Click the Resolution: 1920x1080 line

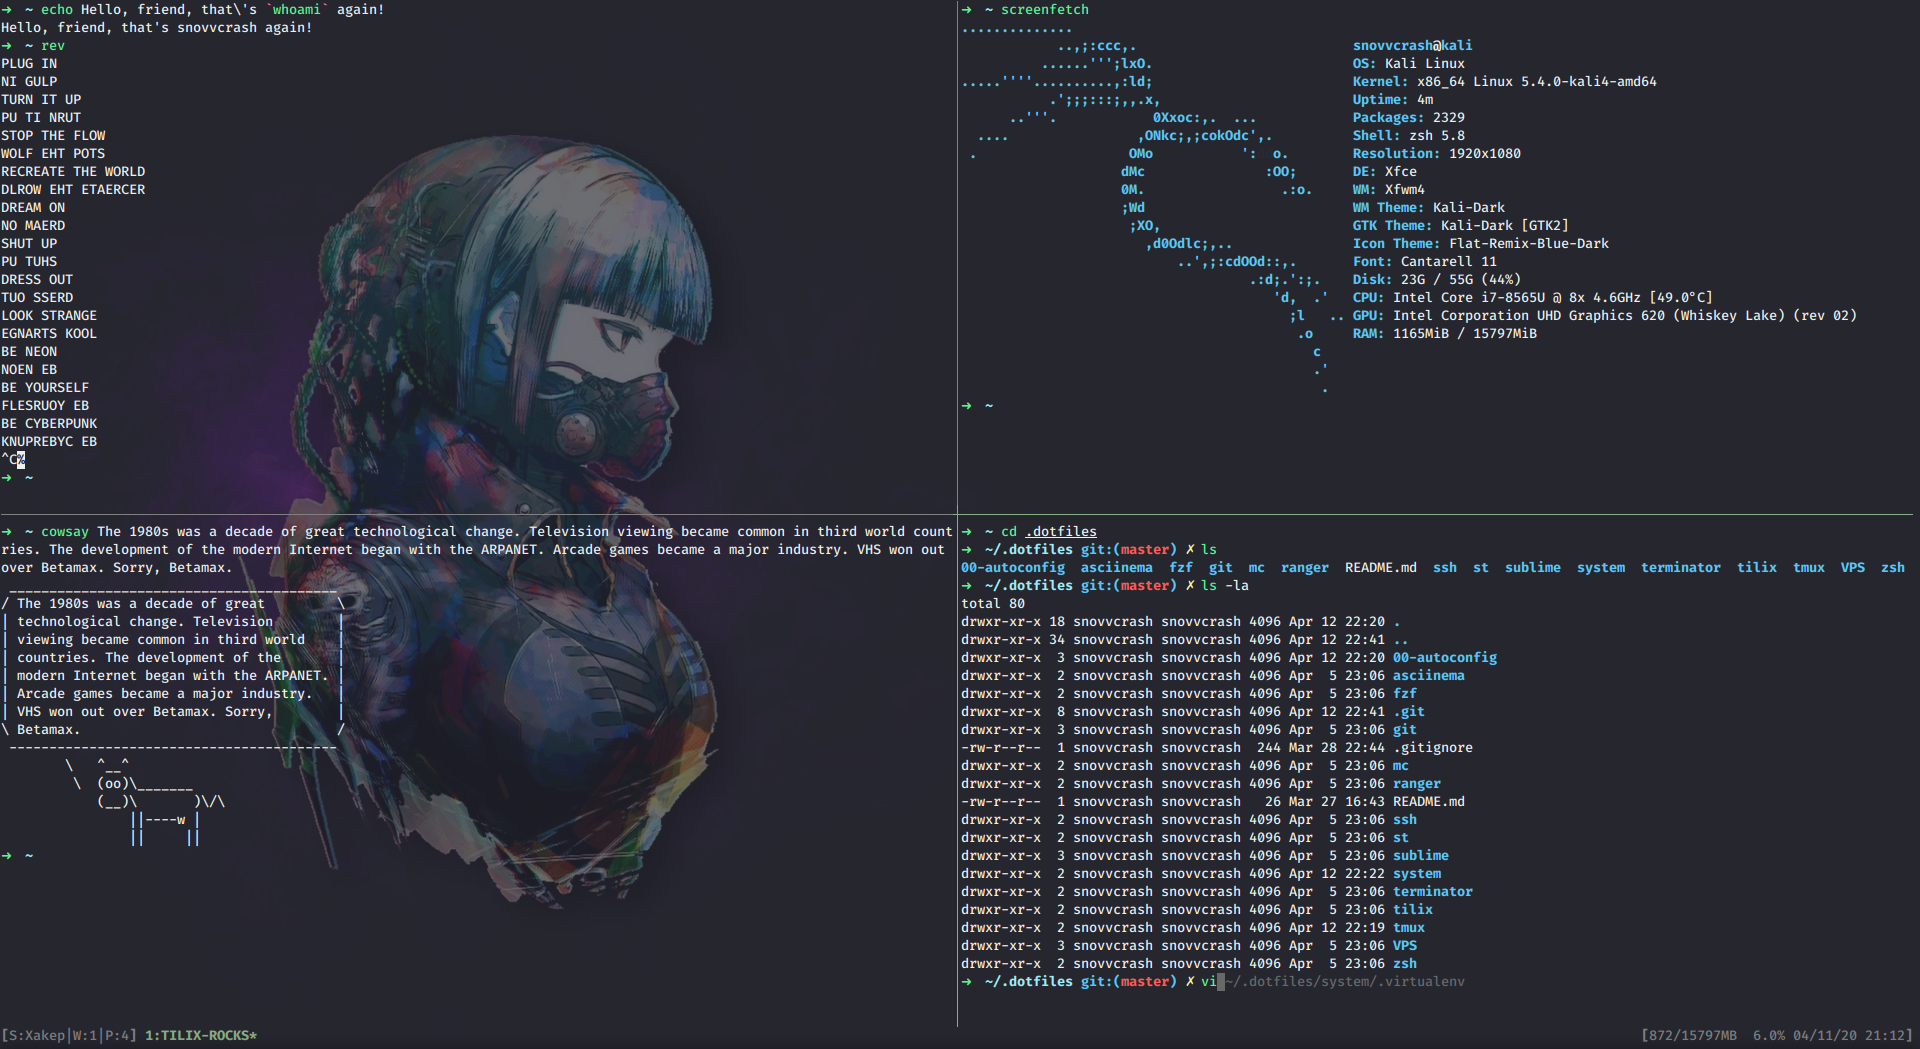(x=1436, y=153)
